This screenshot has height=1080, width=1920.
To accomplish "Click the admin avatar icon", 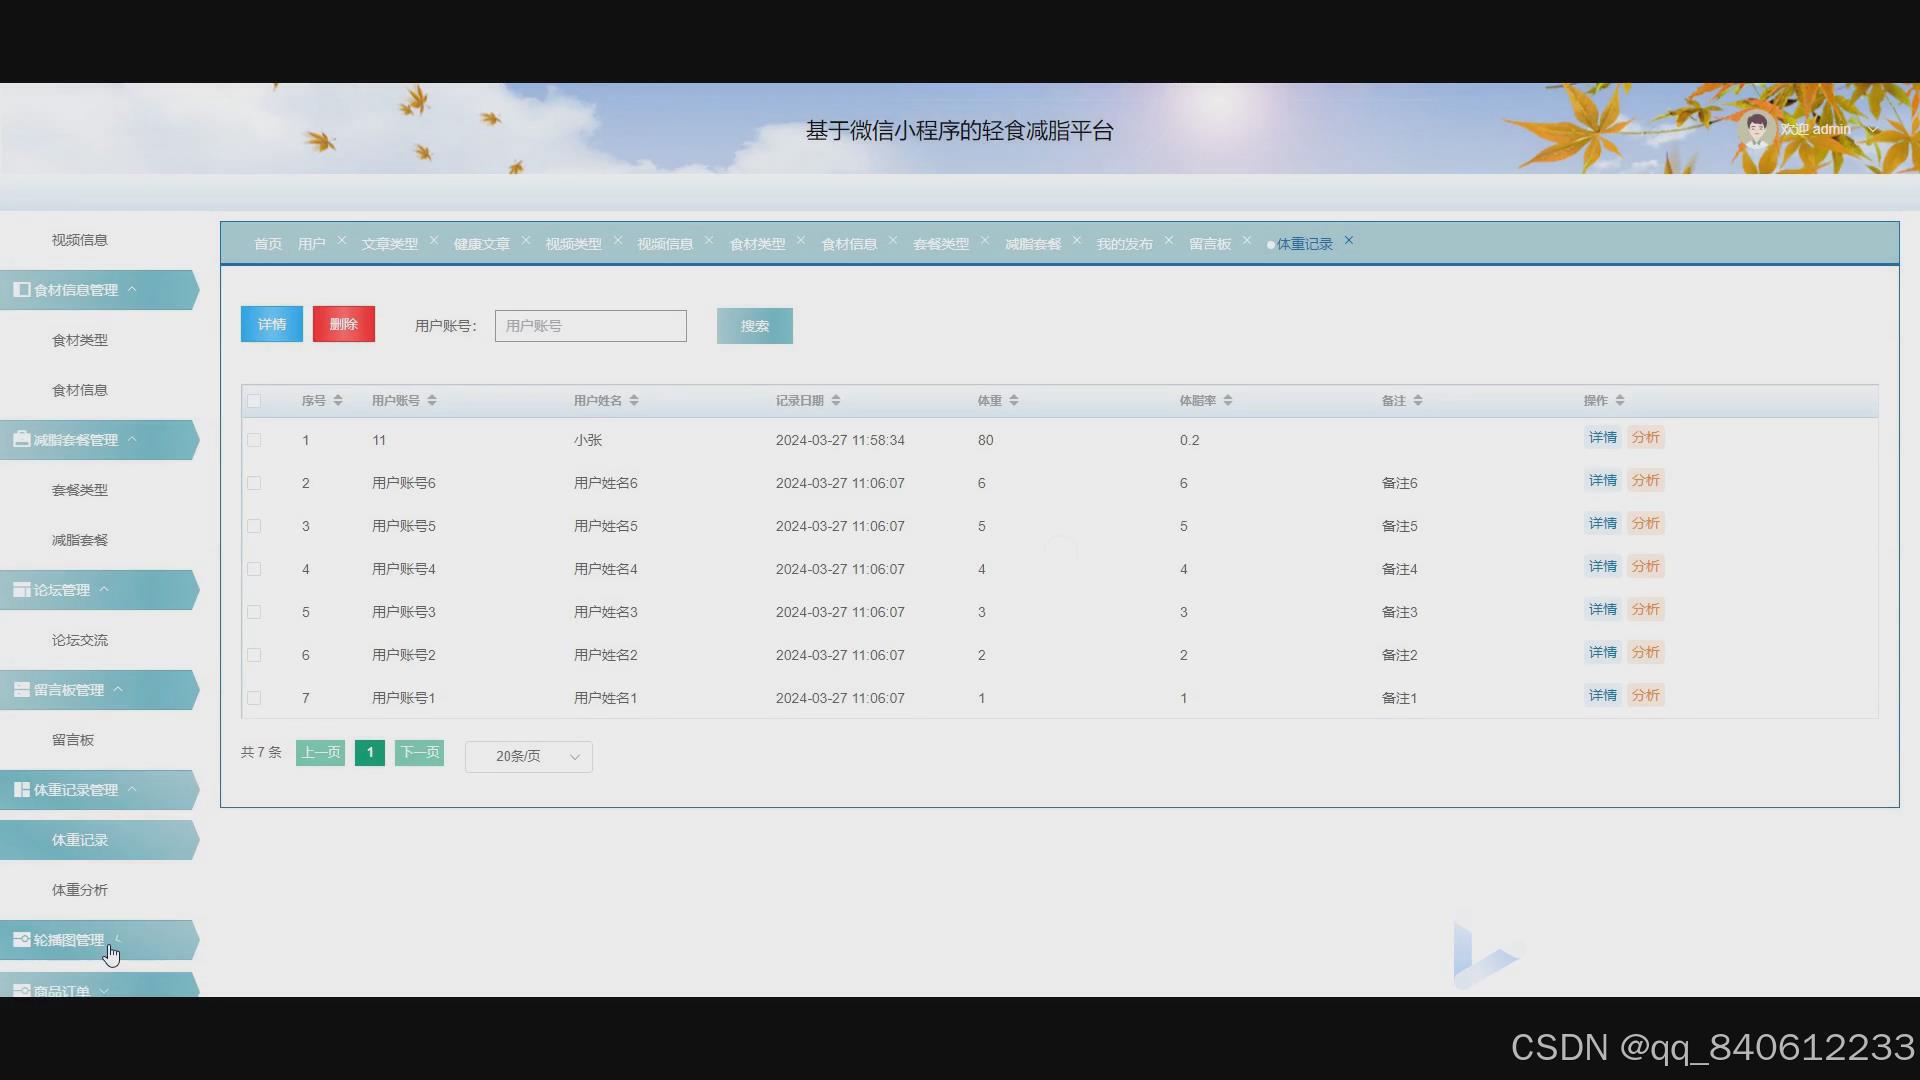I will point(1756,129).
